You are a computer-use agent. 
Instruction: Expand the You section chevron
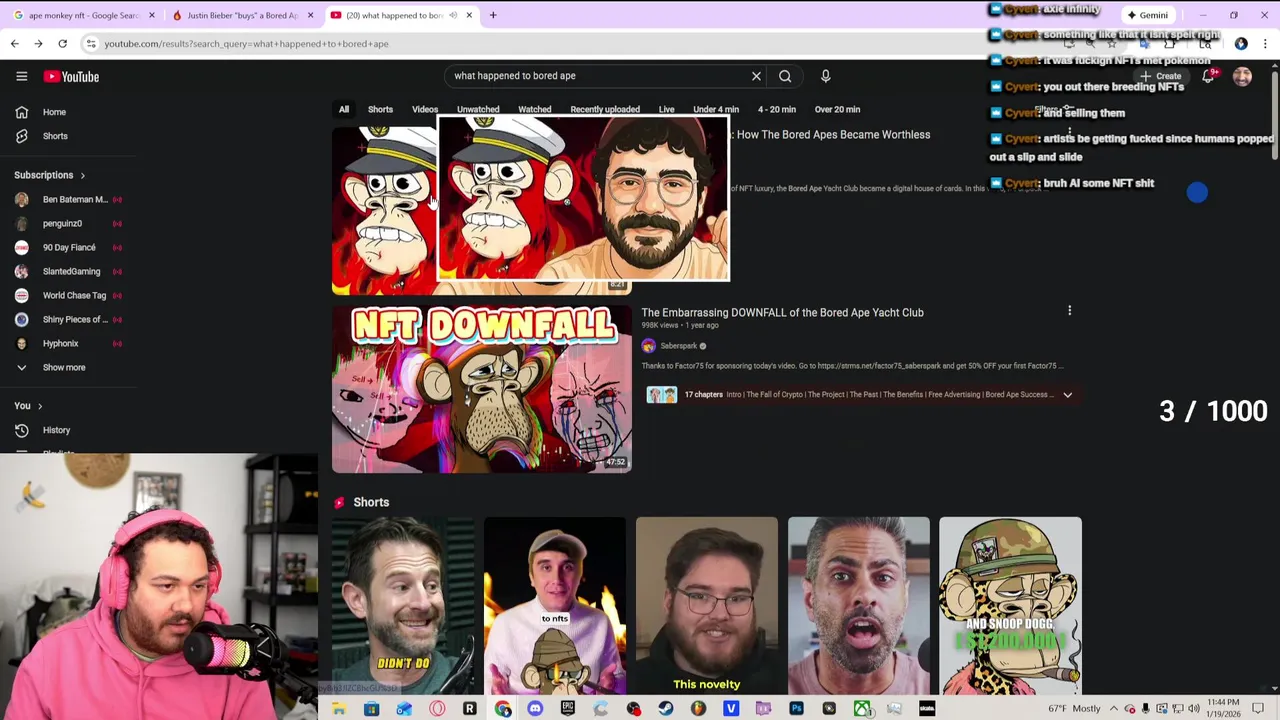point(40,406)
